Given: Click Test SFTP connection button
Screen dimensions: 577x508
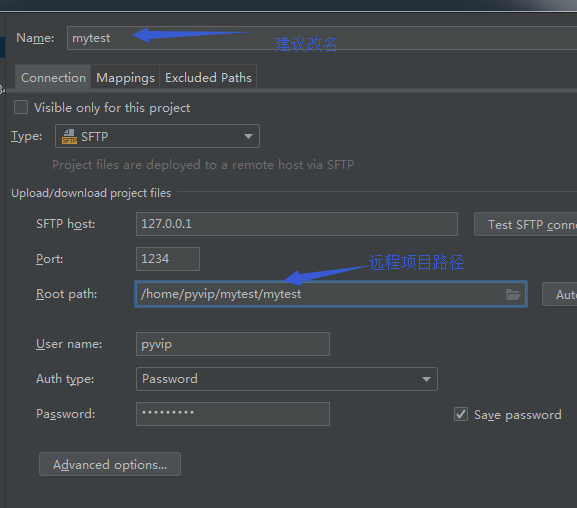Looking at the screenshot, I should [x=525, y=224].
